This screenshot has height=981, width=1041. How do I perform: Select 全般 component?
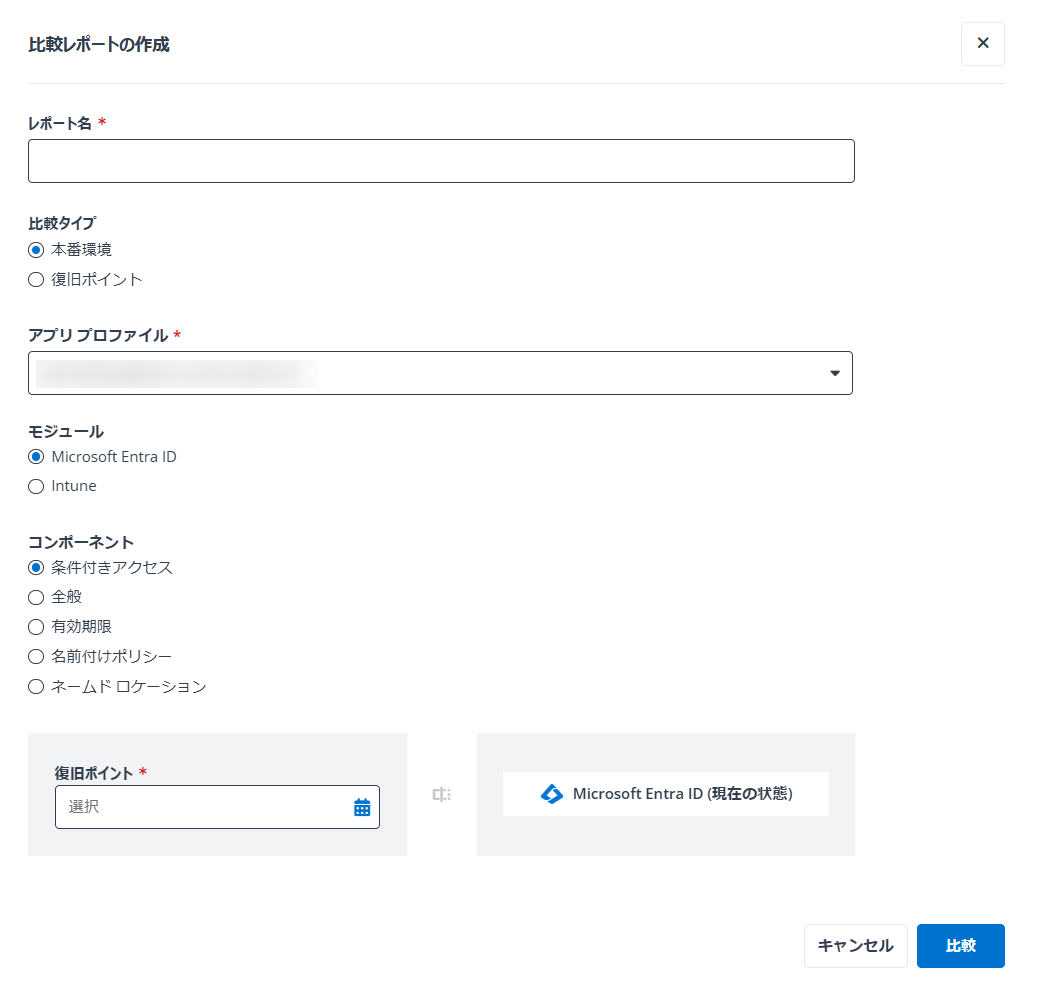[36, 597]
